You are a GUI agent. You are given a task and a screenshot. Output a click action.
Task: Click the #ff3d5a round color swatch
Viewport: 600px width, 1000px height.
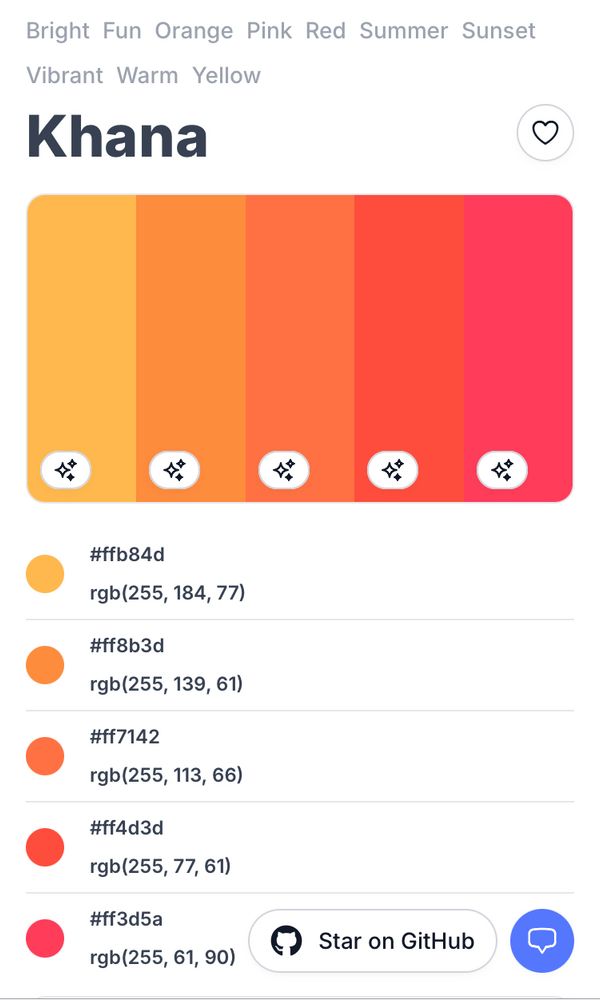pos(45,938)
